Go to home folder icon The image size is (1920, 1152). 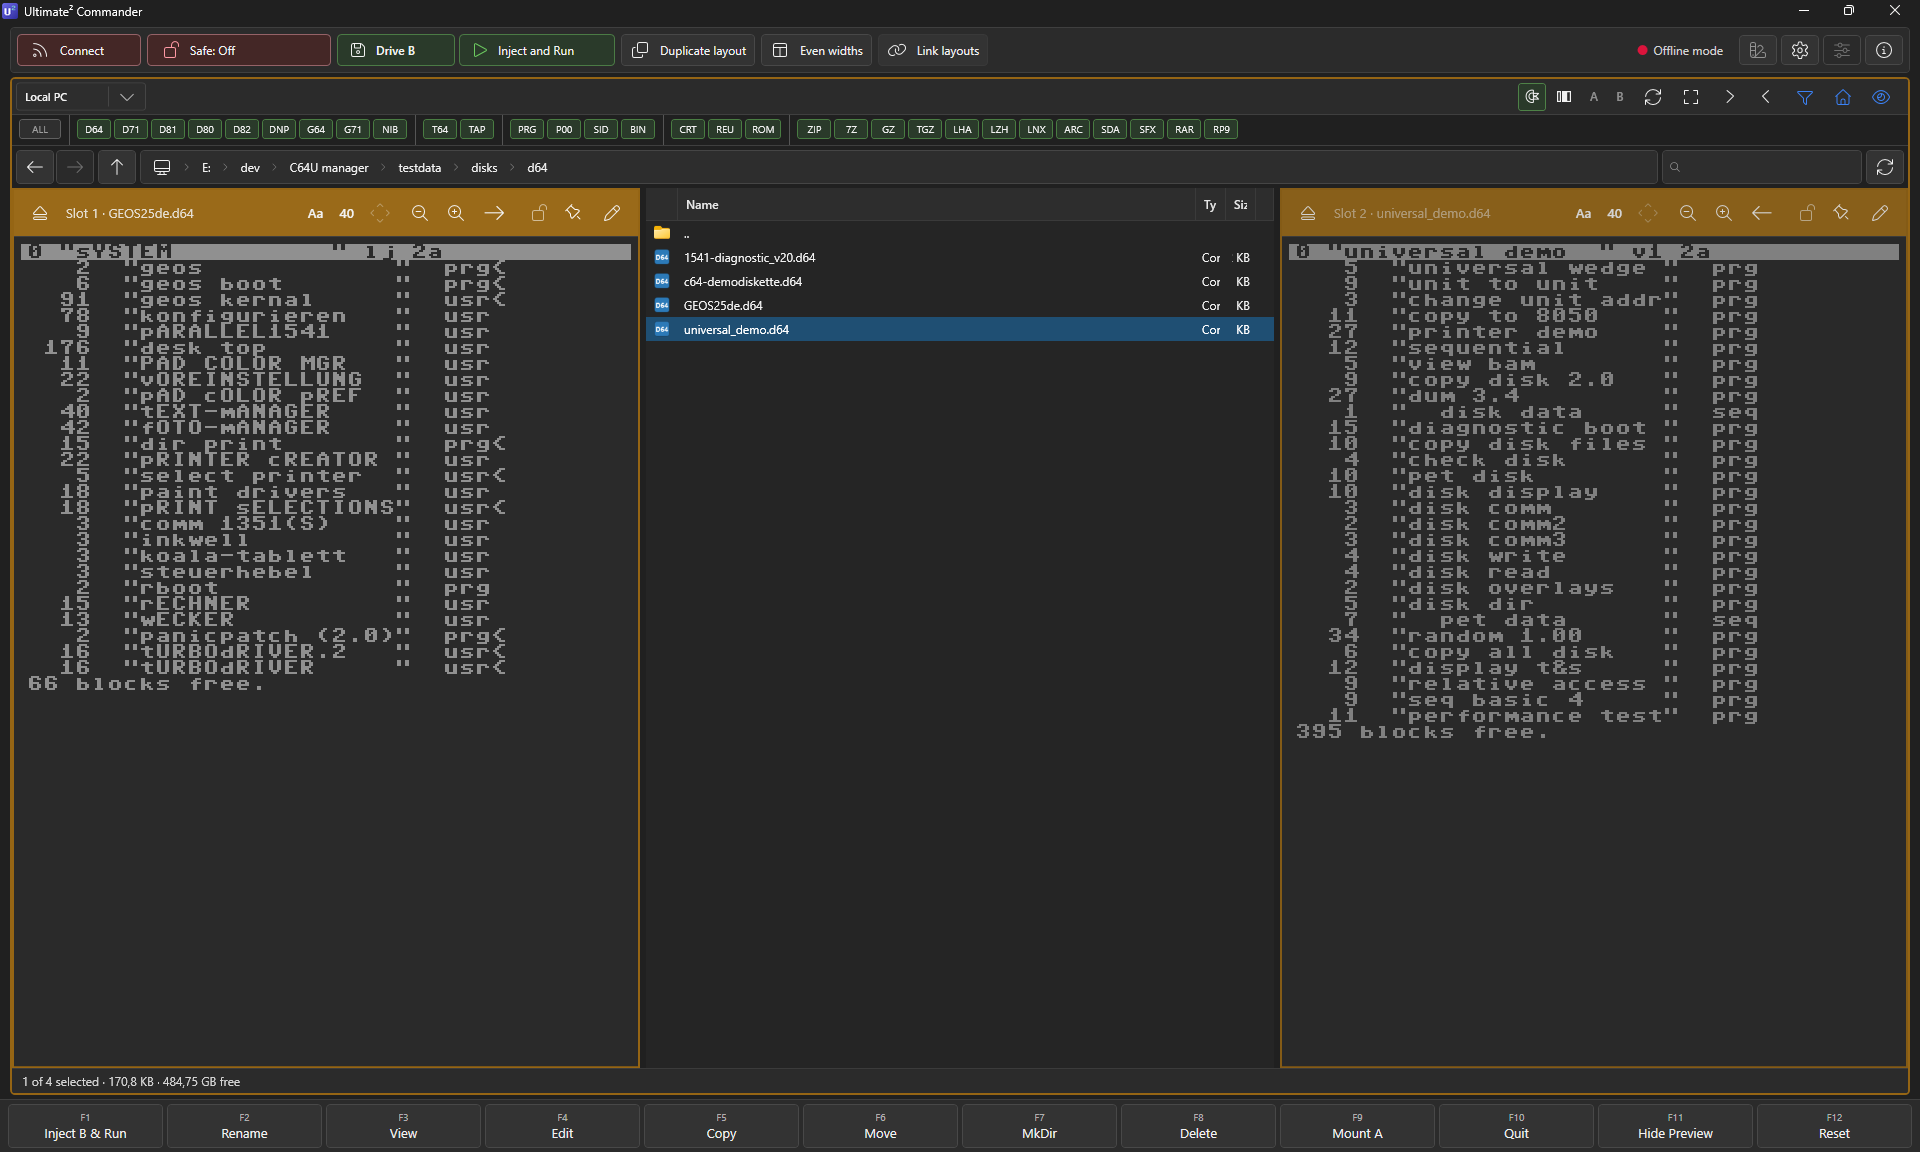click(x=1843, y=97)
